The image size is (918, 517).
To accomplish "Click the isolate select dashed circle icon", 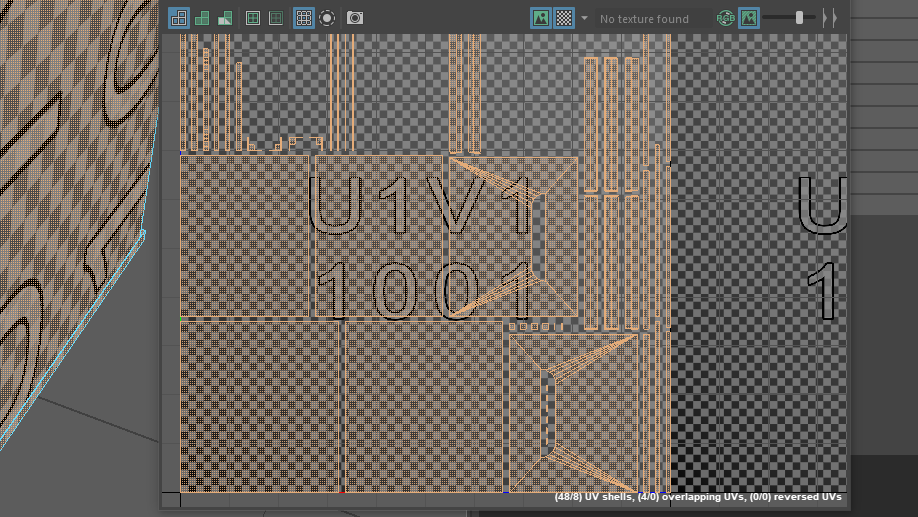I will (327, 18).
